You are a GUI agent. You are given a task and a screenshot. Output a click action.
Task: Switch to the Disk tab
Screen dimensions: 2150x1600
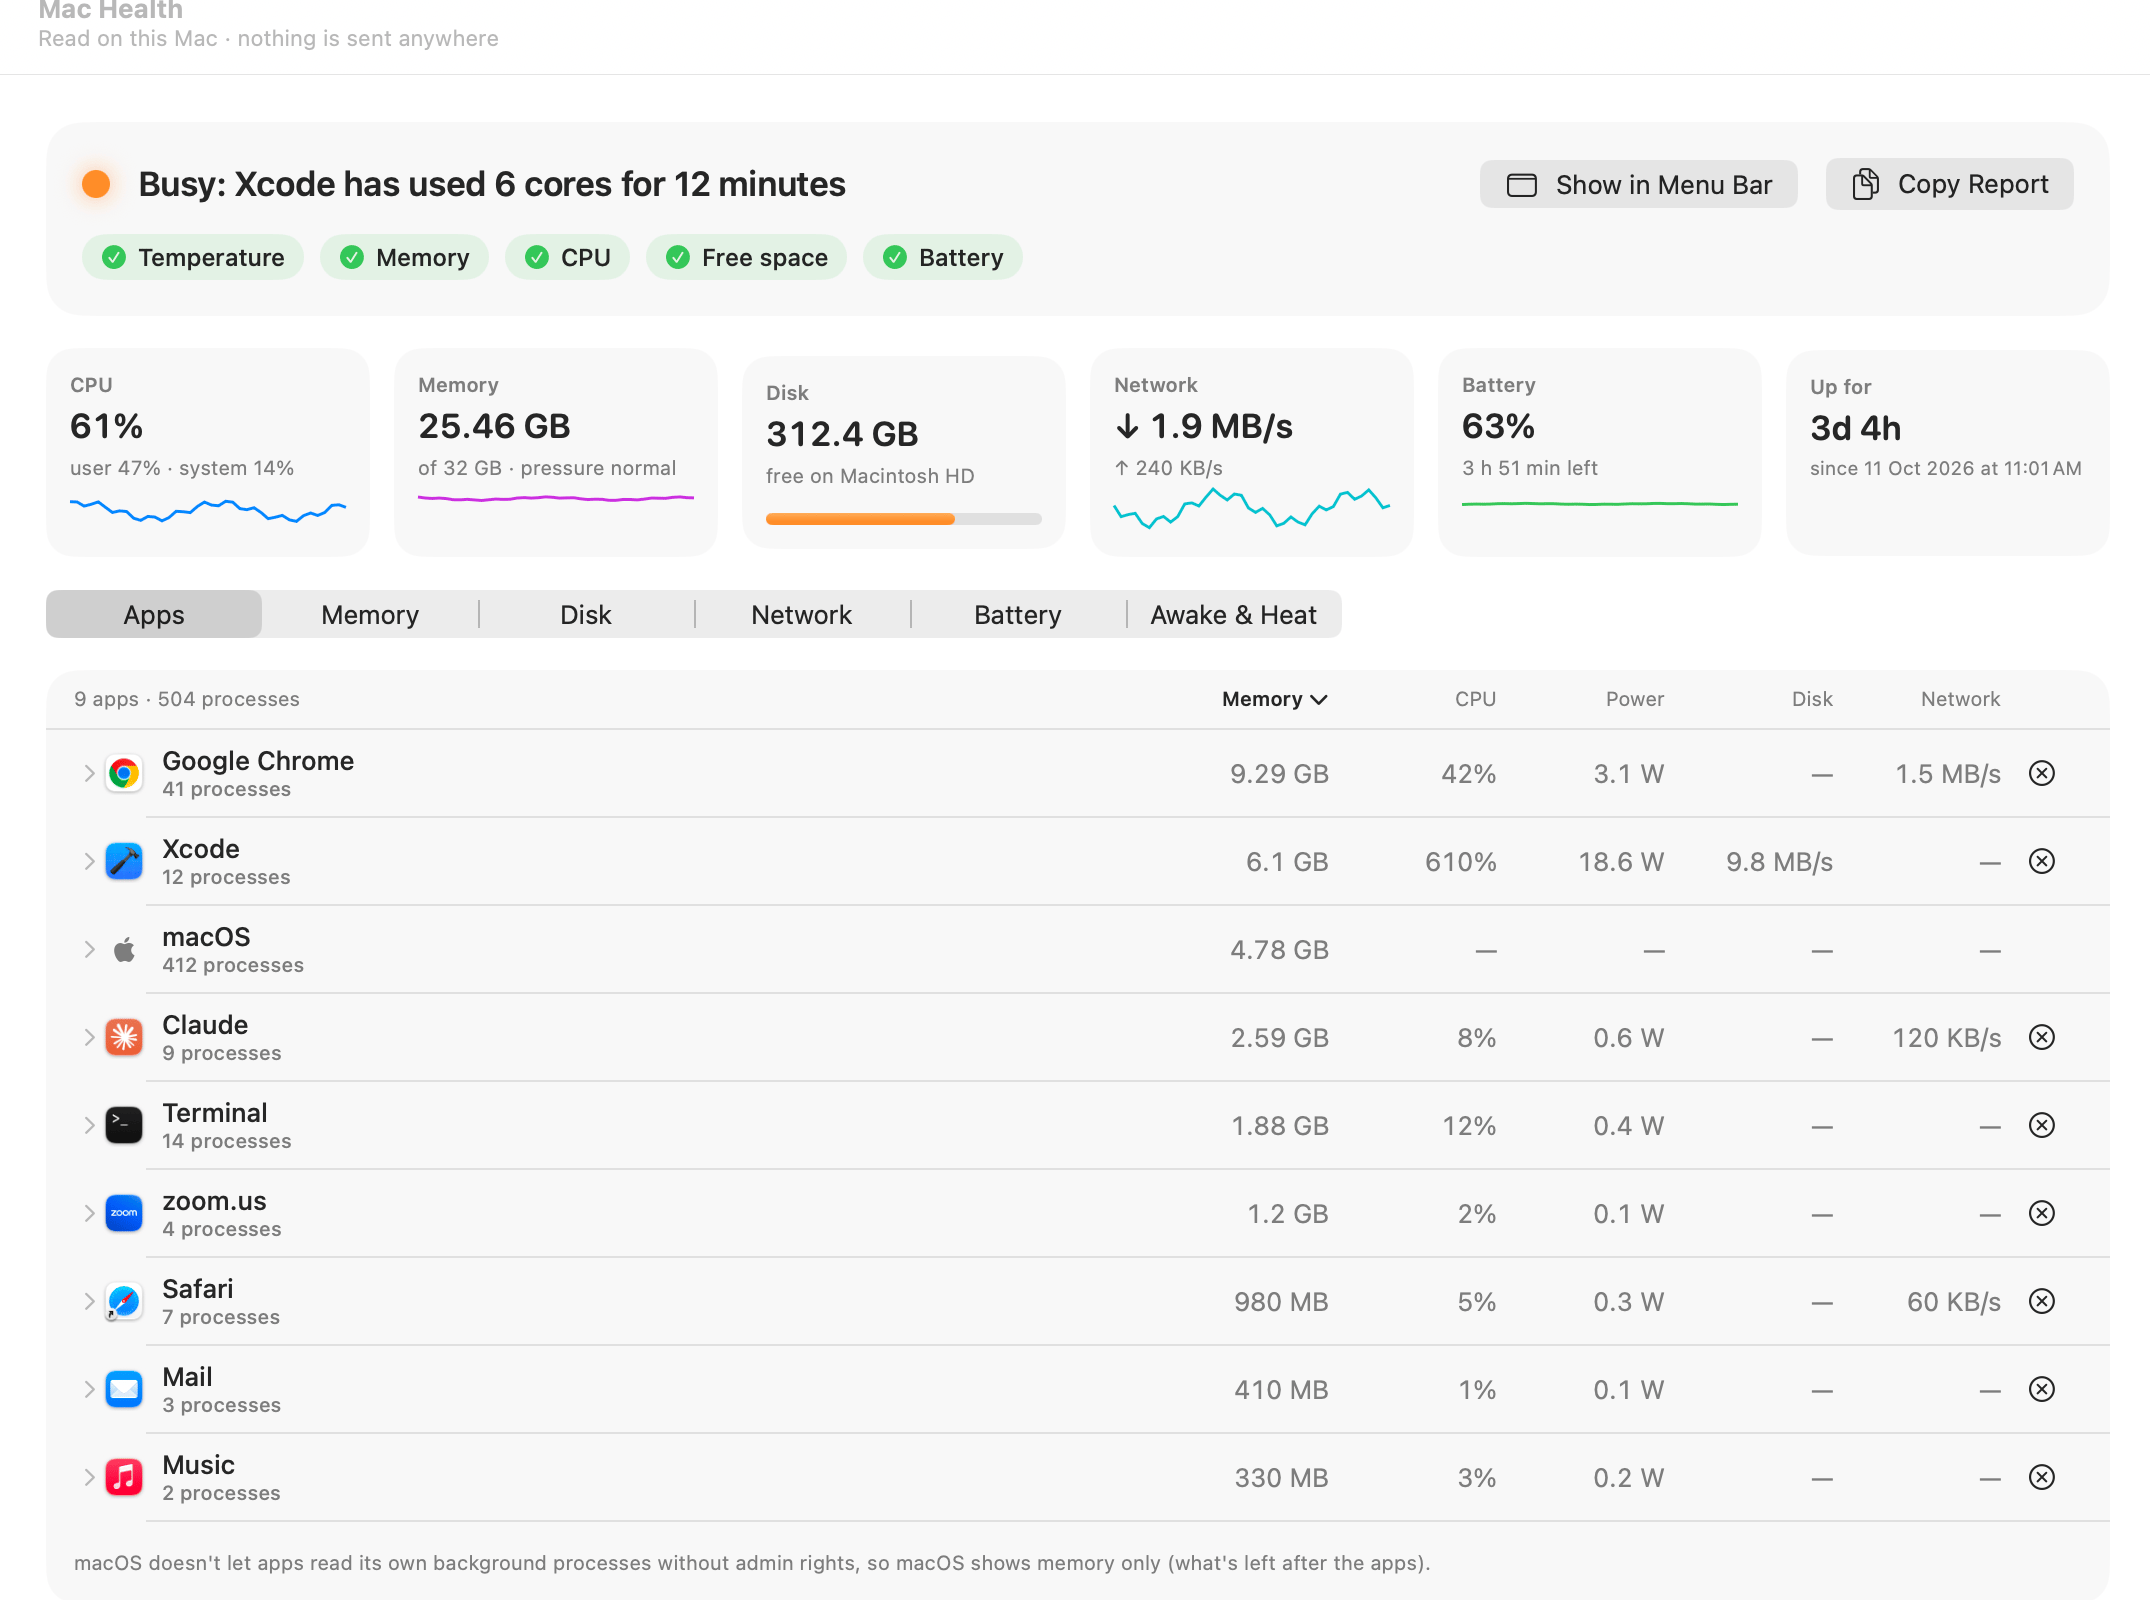click(586, 614)
